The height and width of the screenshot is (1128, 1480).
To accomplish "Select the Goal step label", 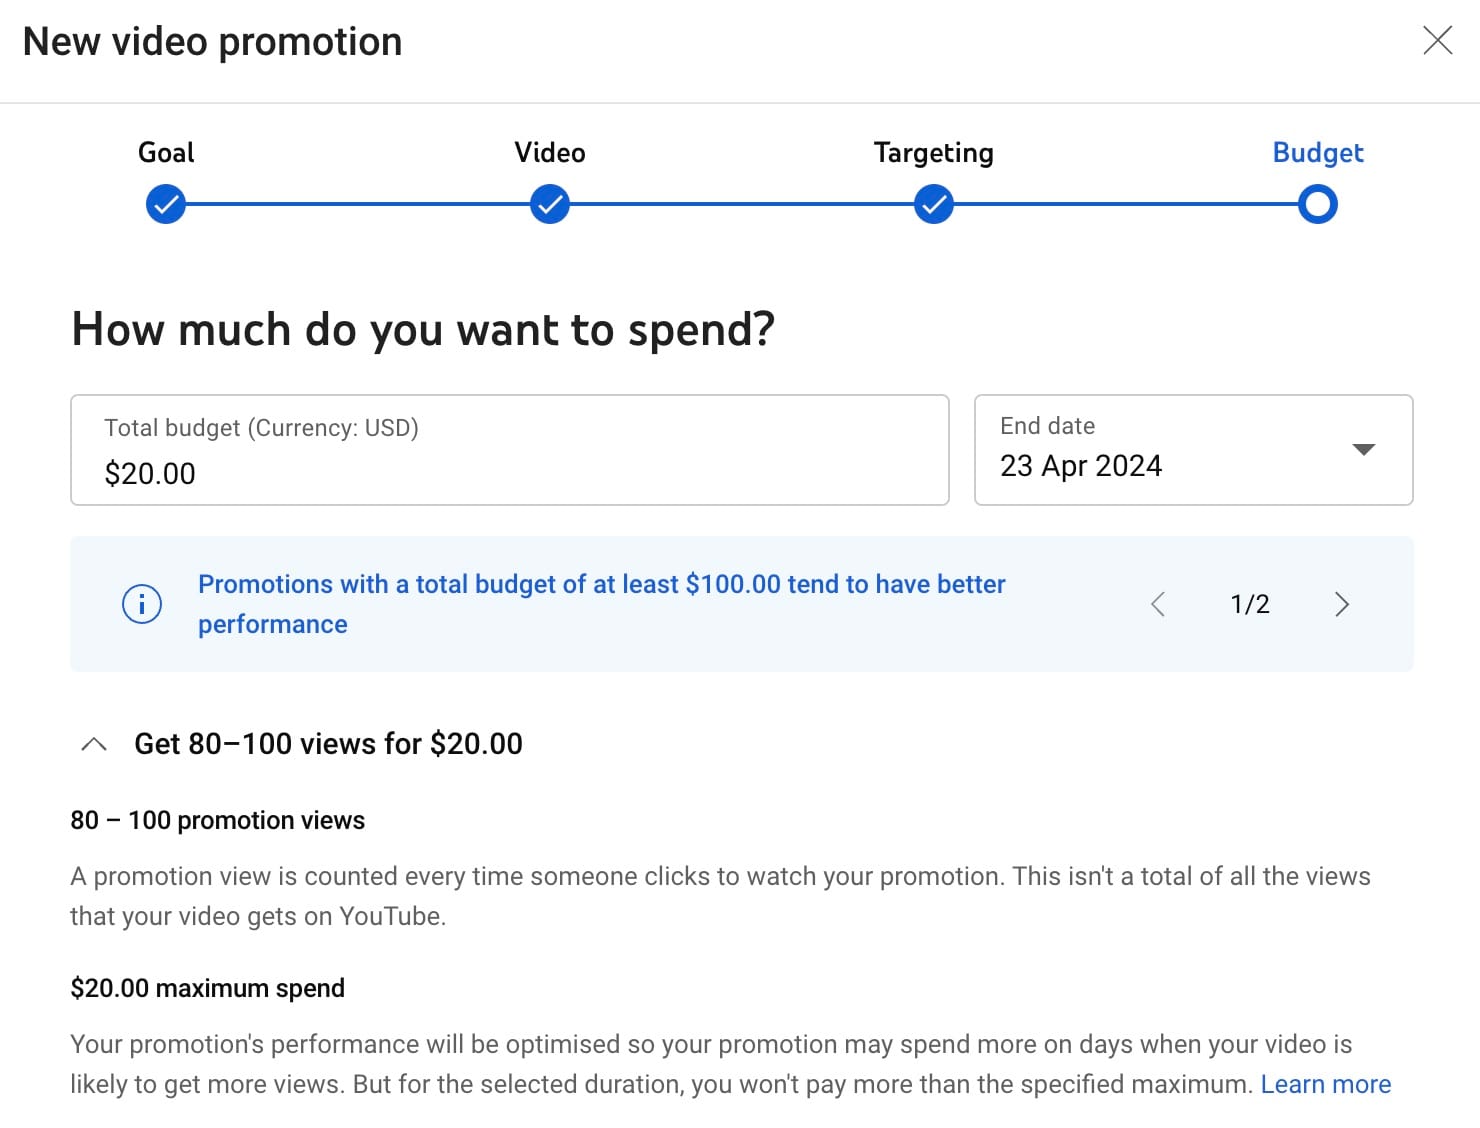I will pos(166,152).
